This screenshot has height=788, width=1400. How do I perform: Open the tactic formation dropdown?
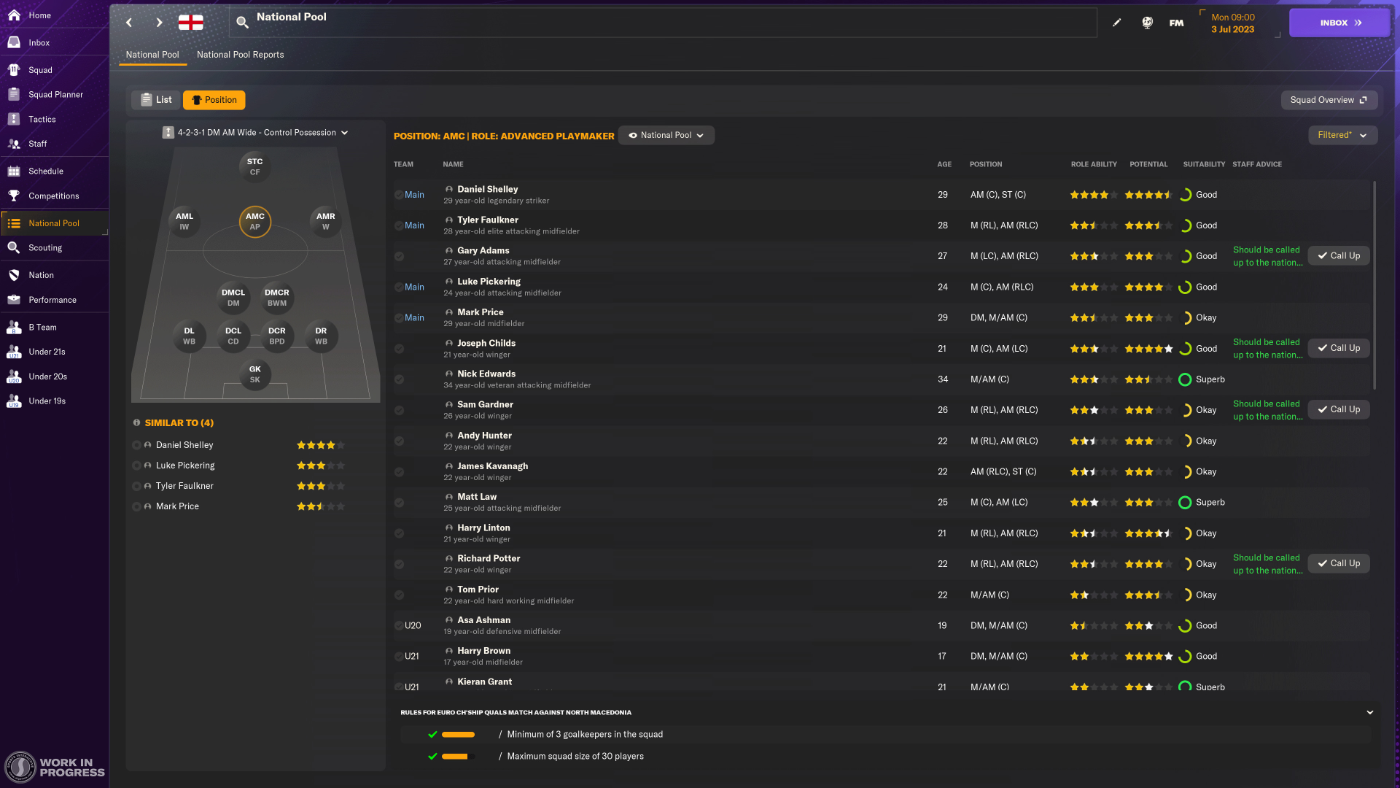(x=255, y=132)
